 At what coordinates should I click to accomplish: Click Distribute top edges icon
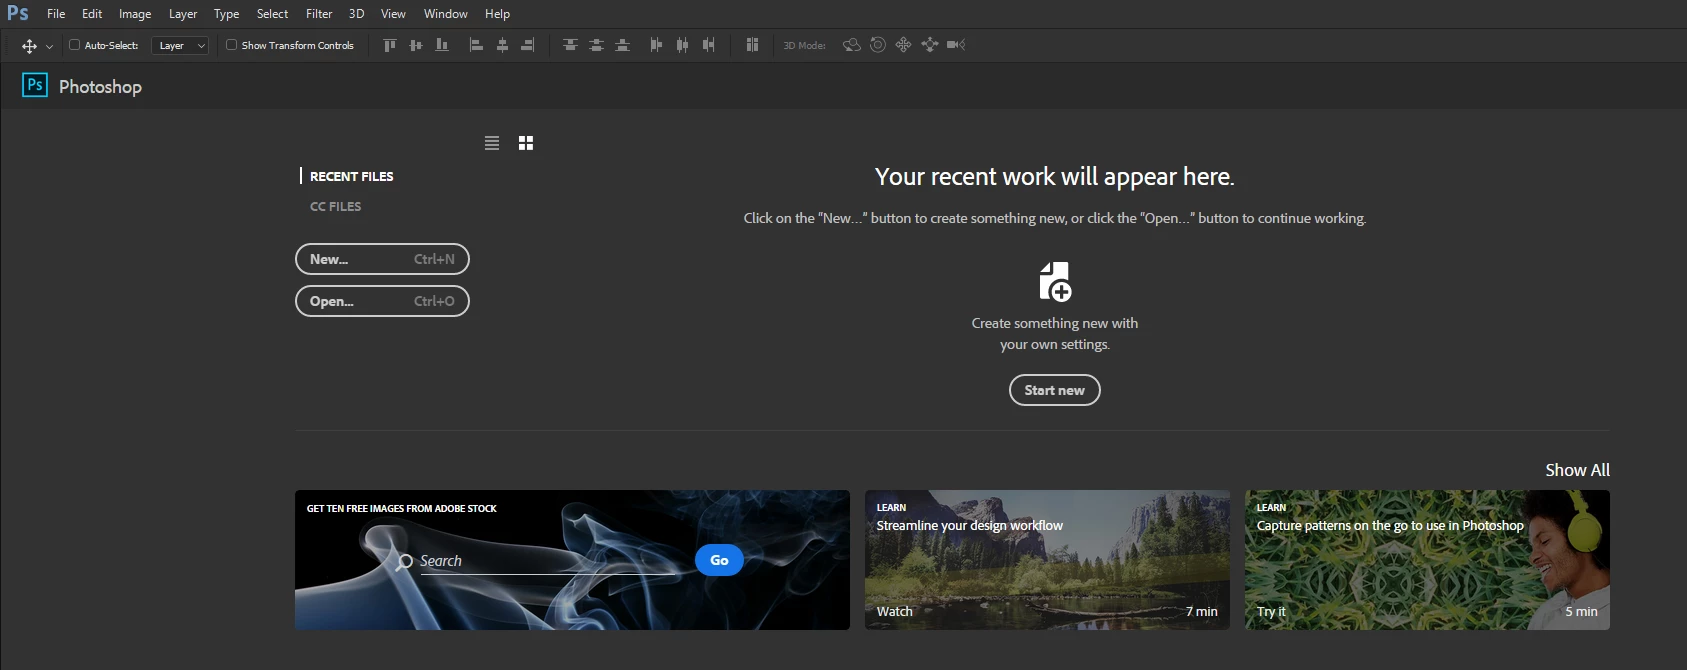570,45
